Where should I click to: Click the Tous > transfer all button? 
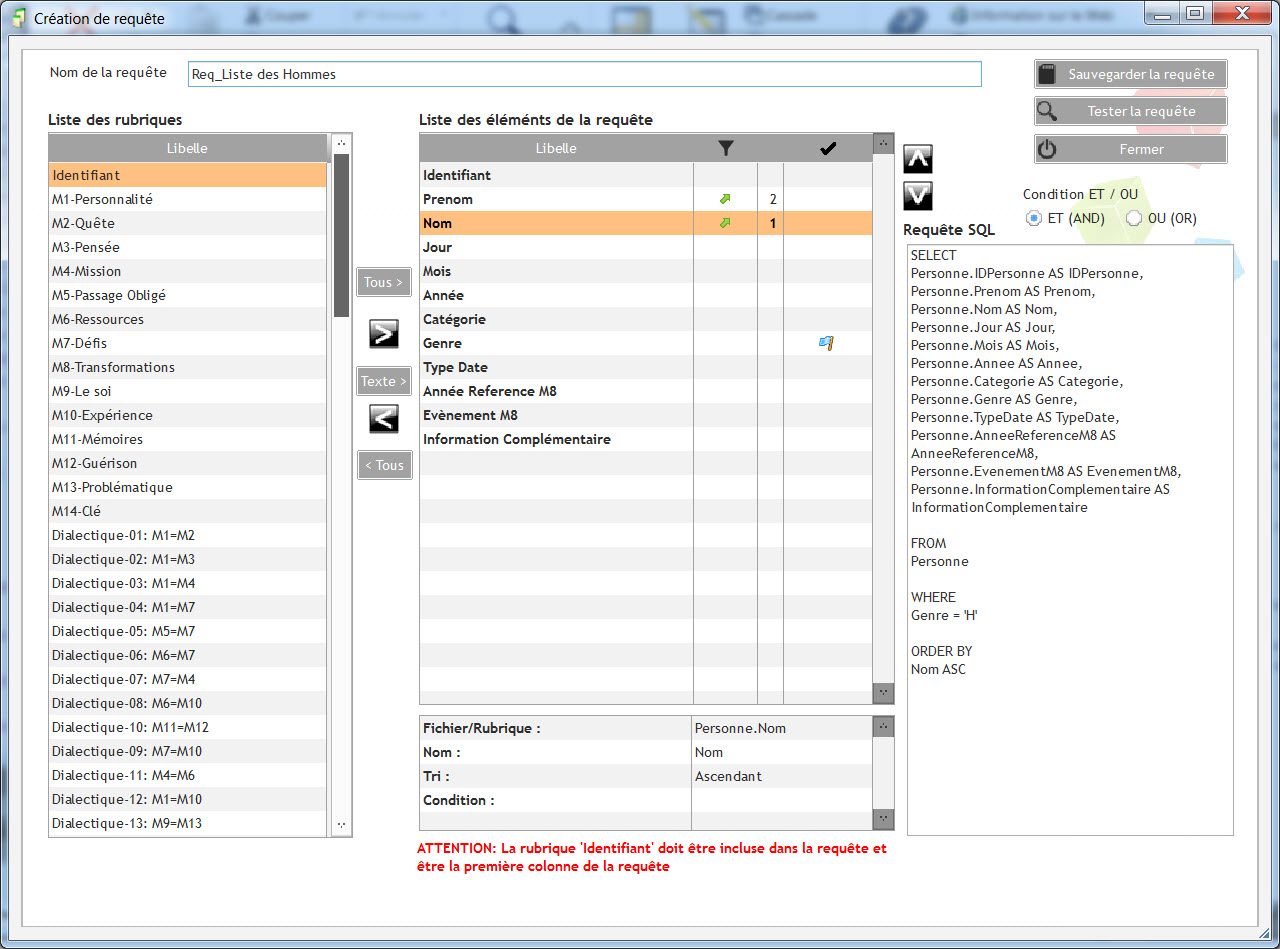[x=384, y=282]
